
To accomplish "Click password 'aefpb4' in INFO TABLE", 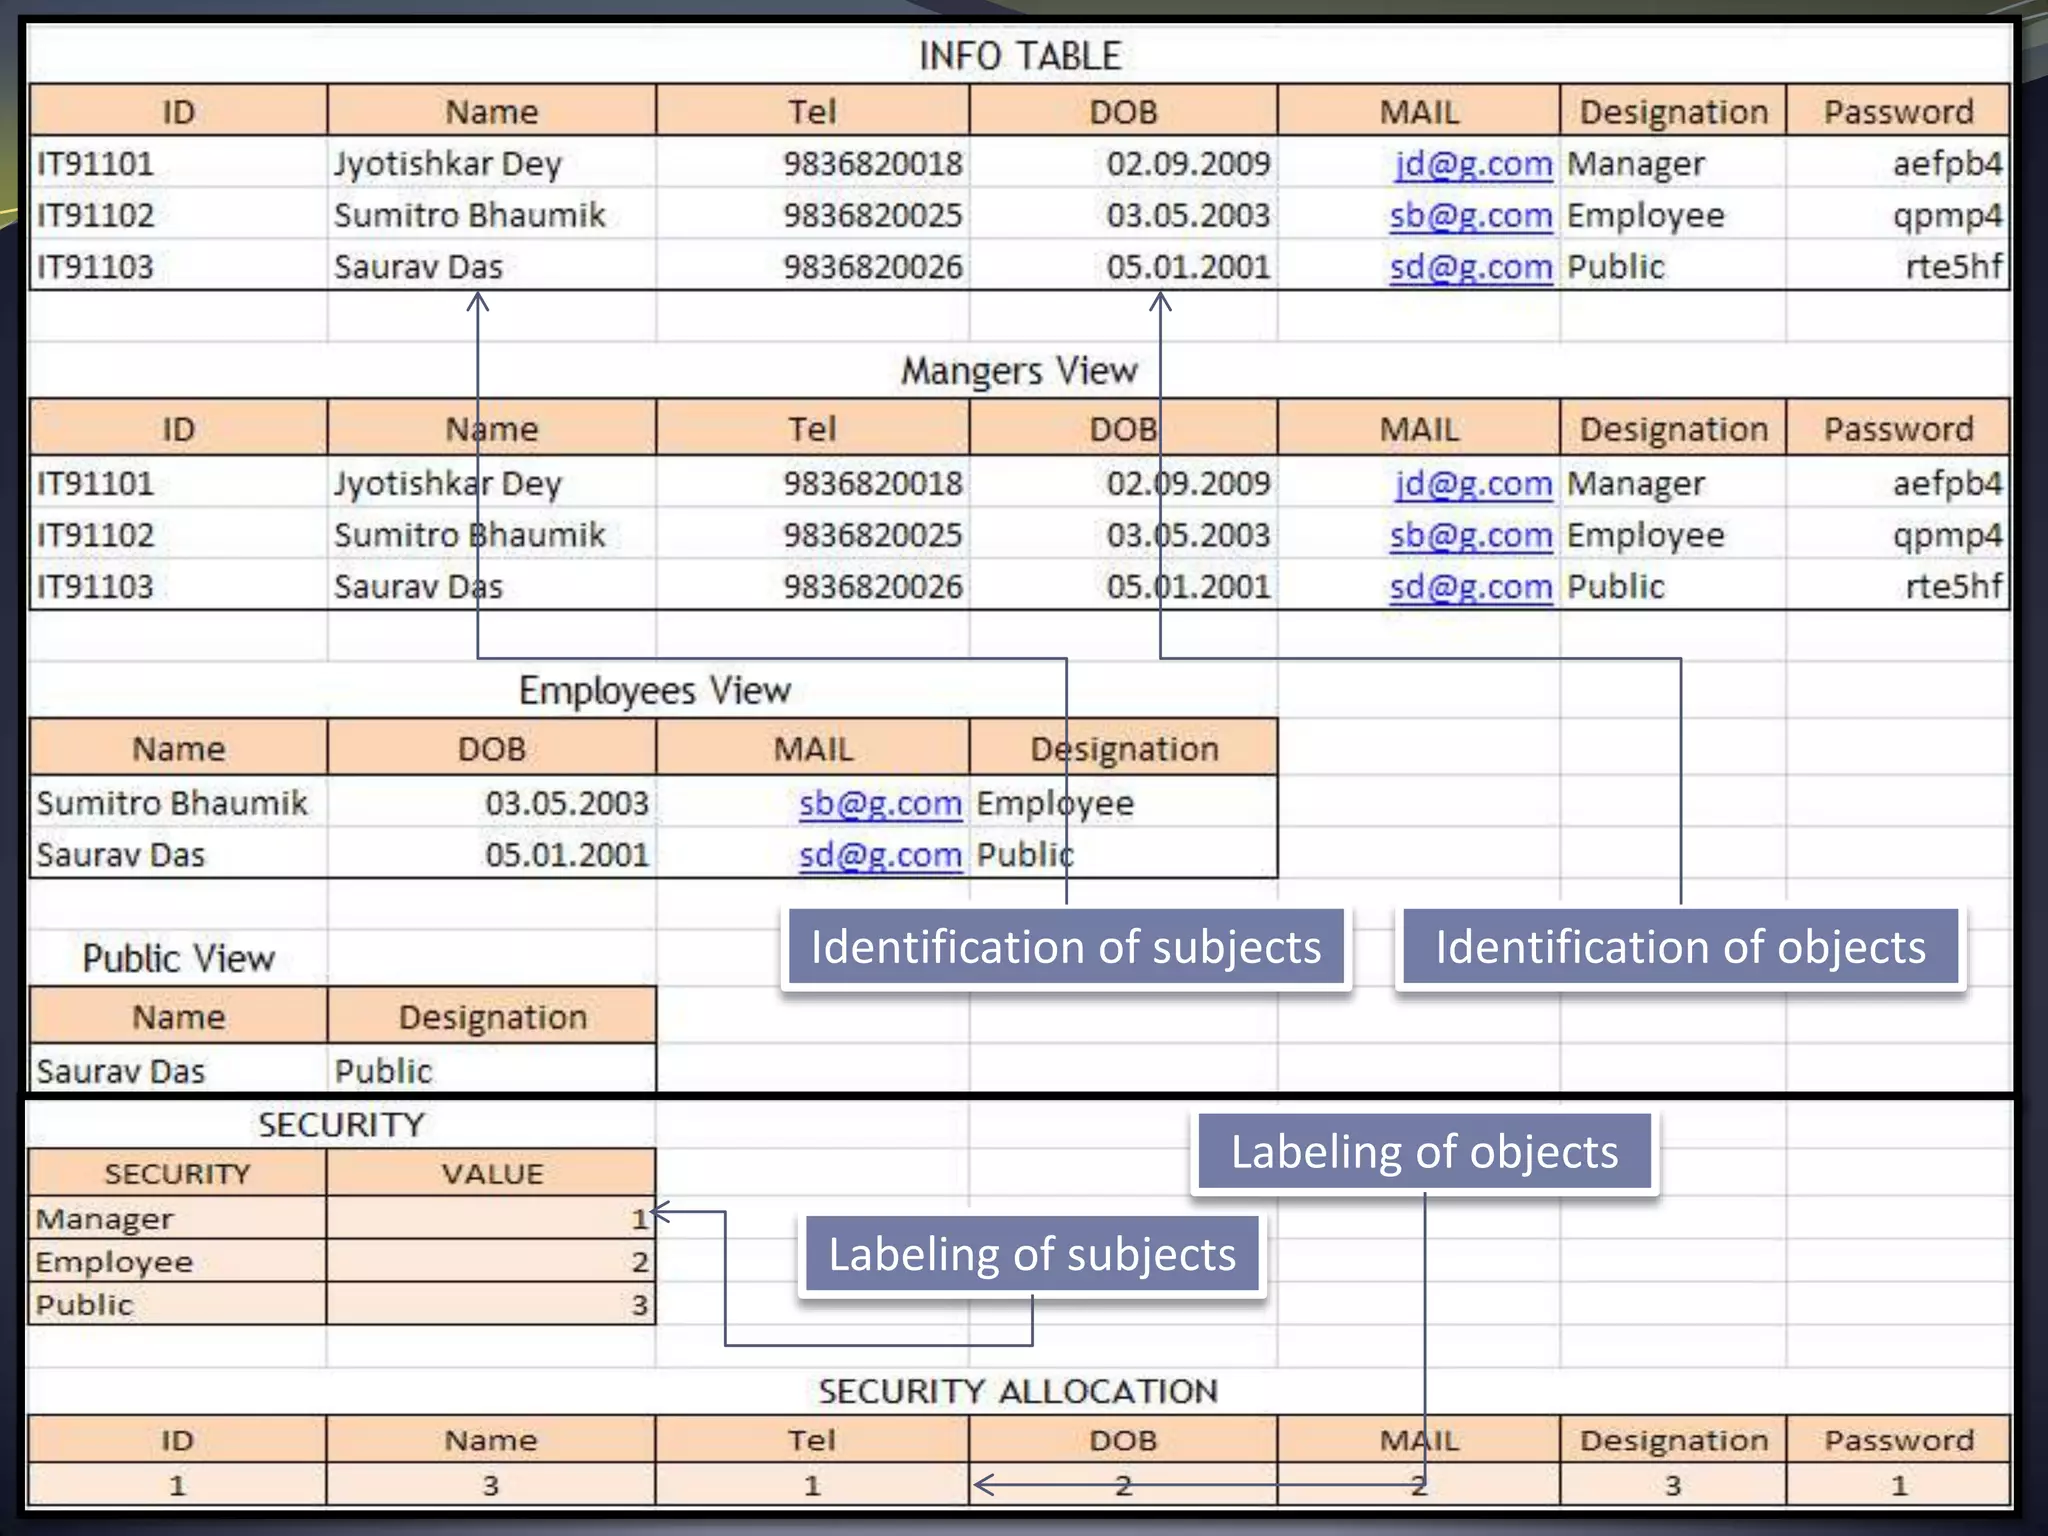I will (1947, 164).
